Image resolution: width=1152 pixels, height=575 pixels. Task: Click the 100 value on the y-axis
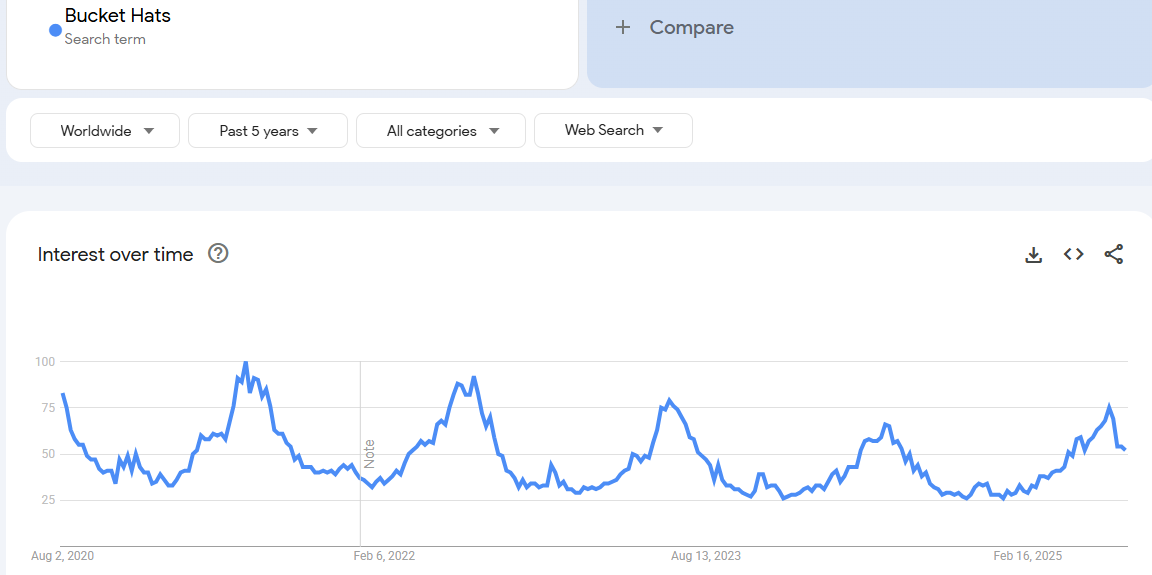pyautogui.click(x=44, y=361)
